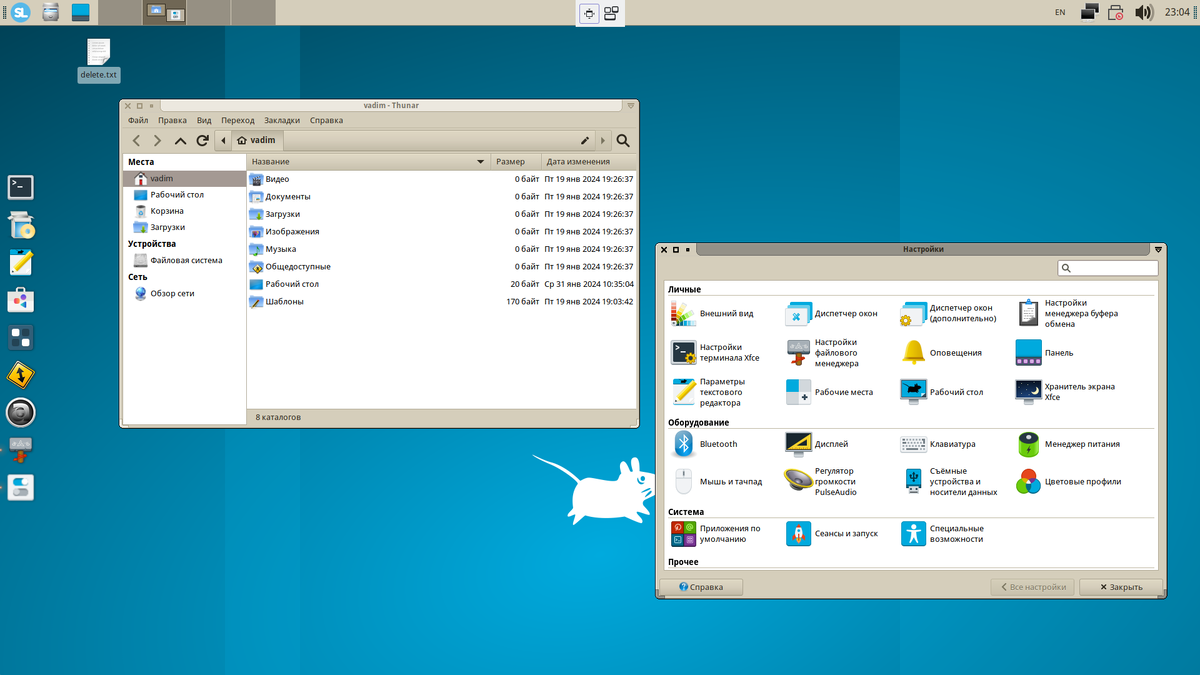Click sort arrow on Название column
1200x675 pixels.
point(480,161)
